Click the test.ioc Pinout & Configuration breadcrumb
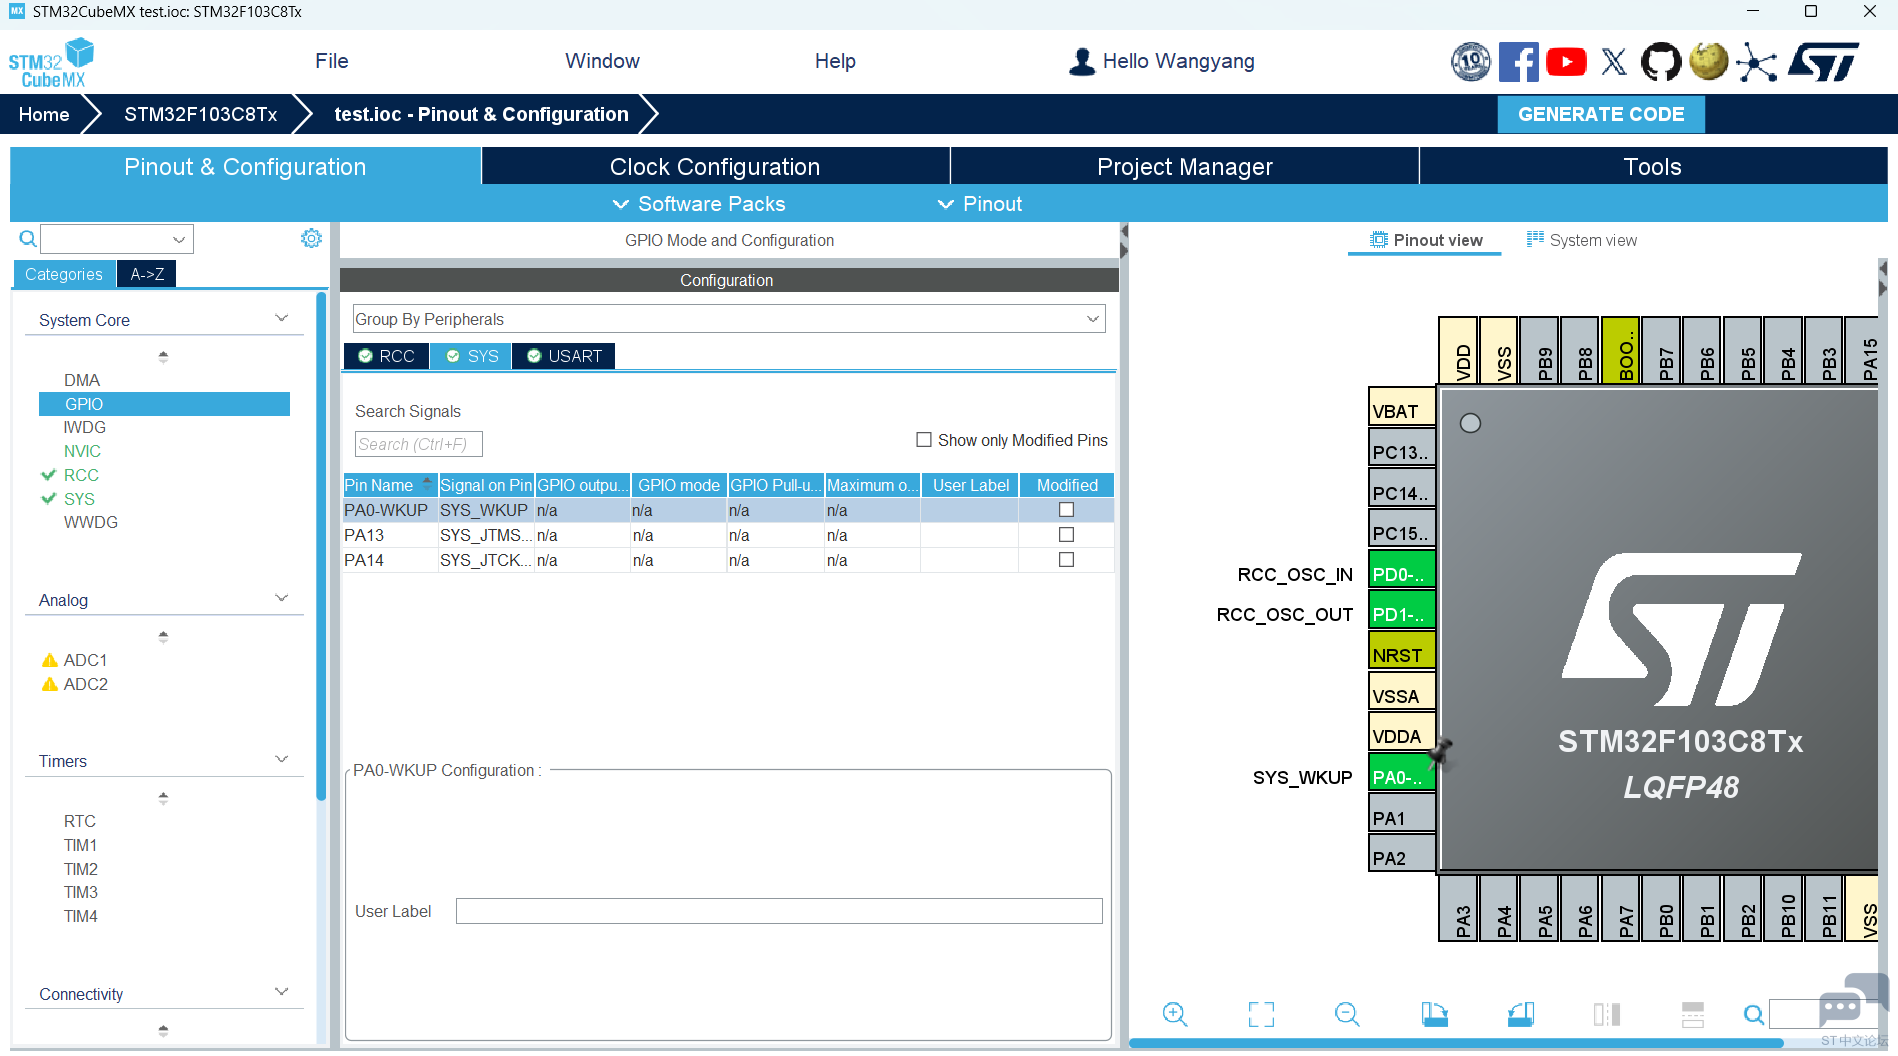Screen dimensions: 1898x1056 coord(481,114)
